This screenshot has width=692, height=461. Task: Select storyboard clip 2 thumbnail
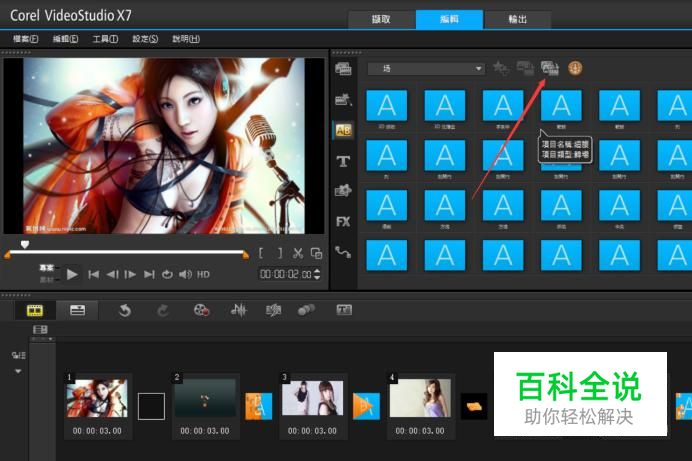(205, 398)
